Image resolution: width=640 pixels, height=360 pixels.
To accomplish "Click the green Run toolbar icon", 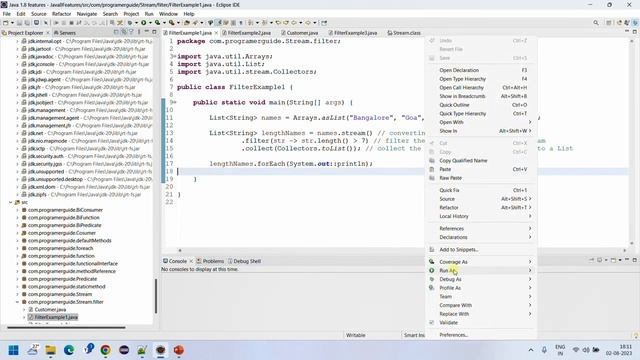I will coord(144,23).
